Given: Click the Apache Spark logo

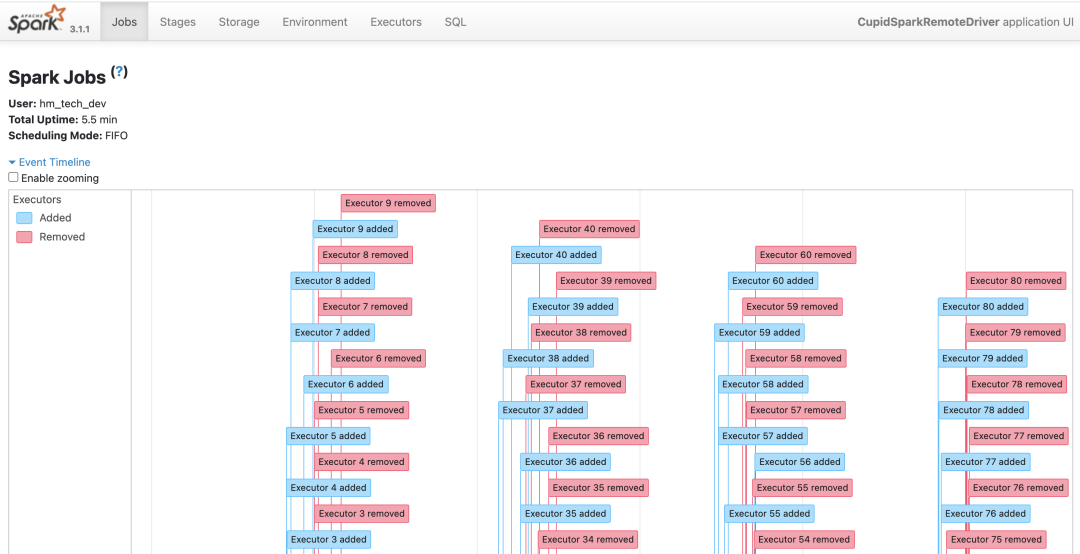Looking at the screenshot, I should tap(37, 19).
